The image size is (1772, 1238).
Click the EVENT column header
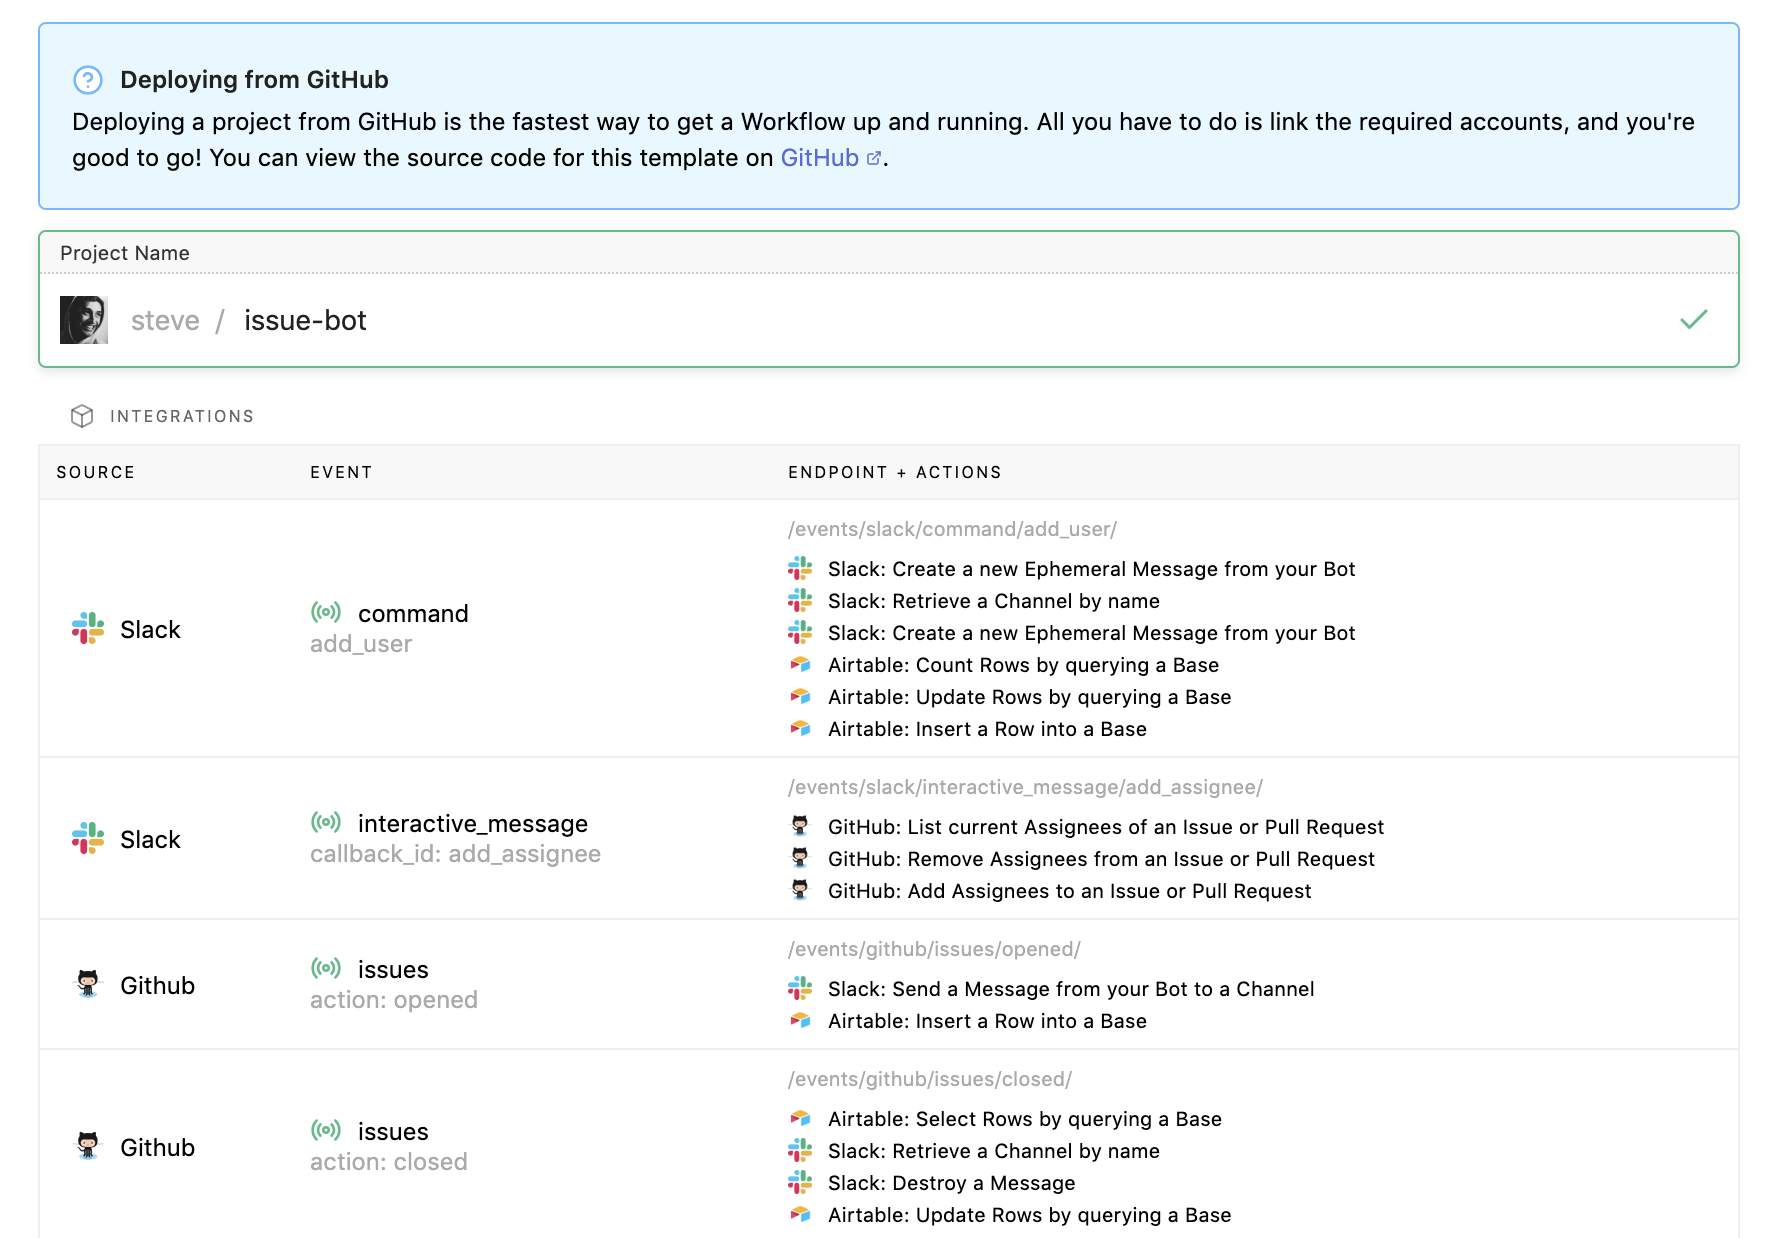pyautogui.click(x=341, y=472)
